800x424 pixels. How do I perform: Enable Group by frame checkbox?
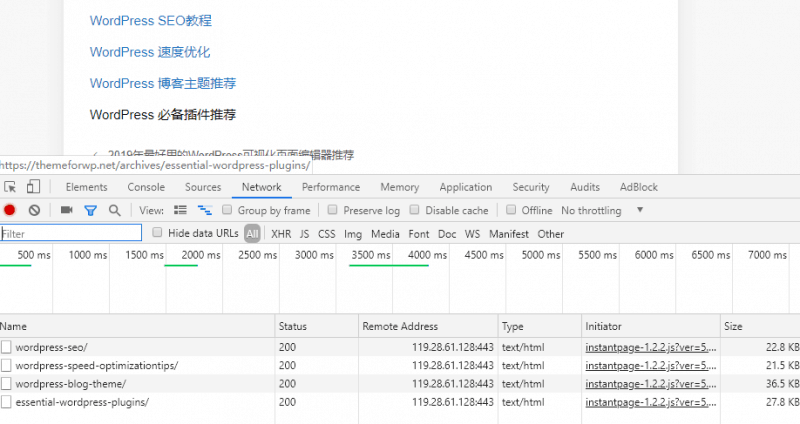(228, 211)
